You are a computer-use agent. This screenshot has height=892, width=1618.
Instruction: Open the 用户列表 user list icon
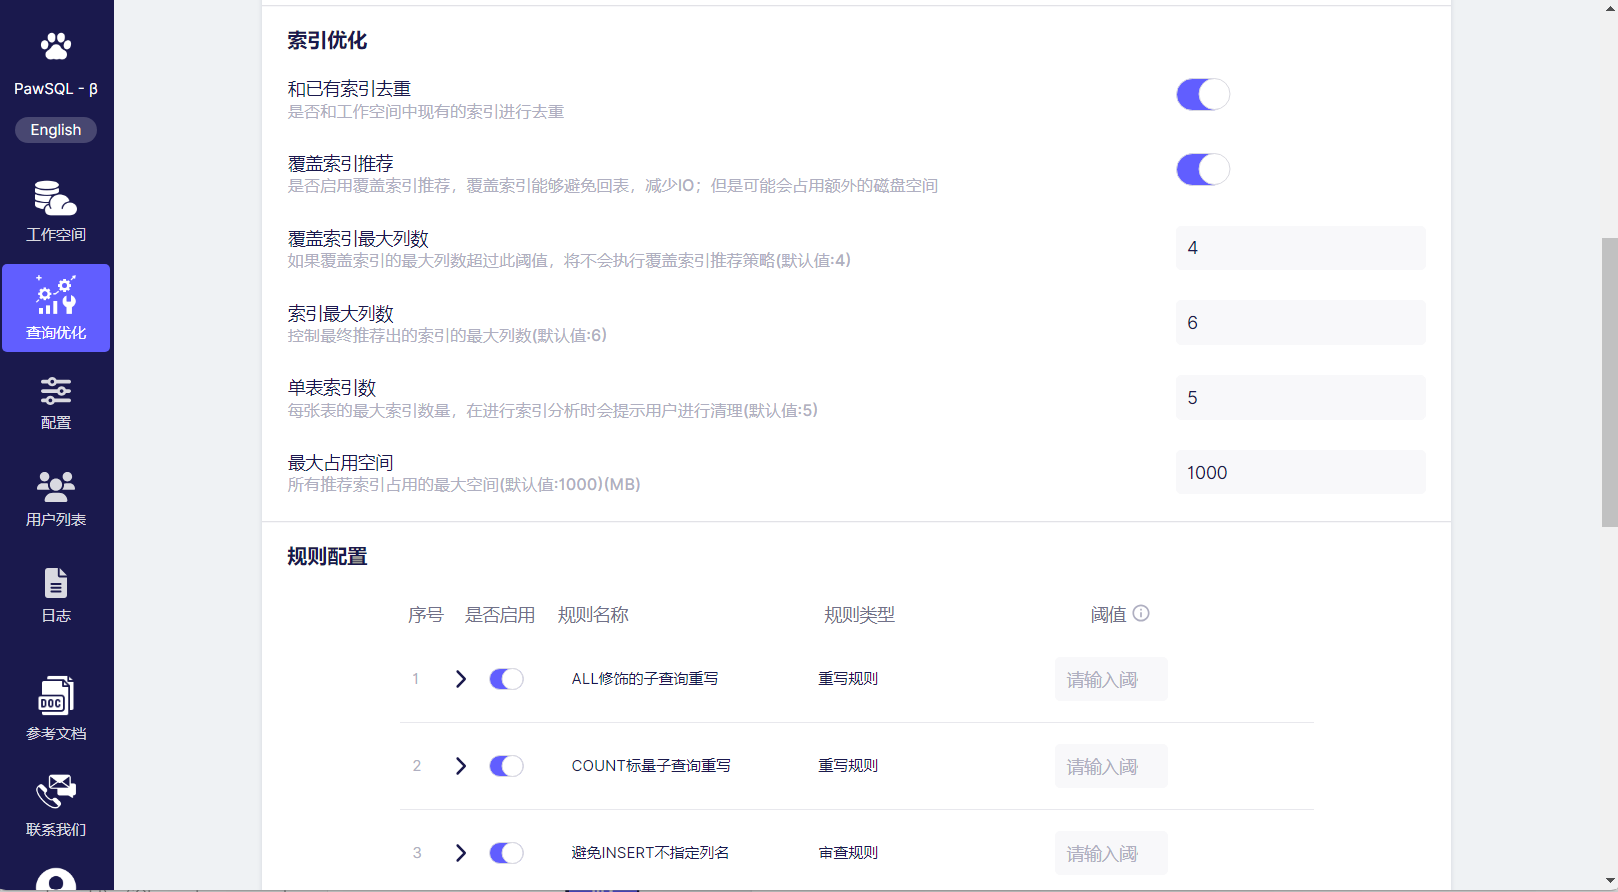56,487
